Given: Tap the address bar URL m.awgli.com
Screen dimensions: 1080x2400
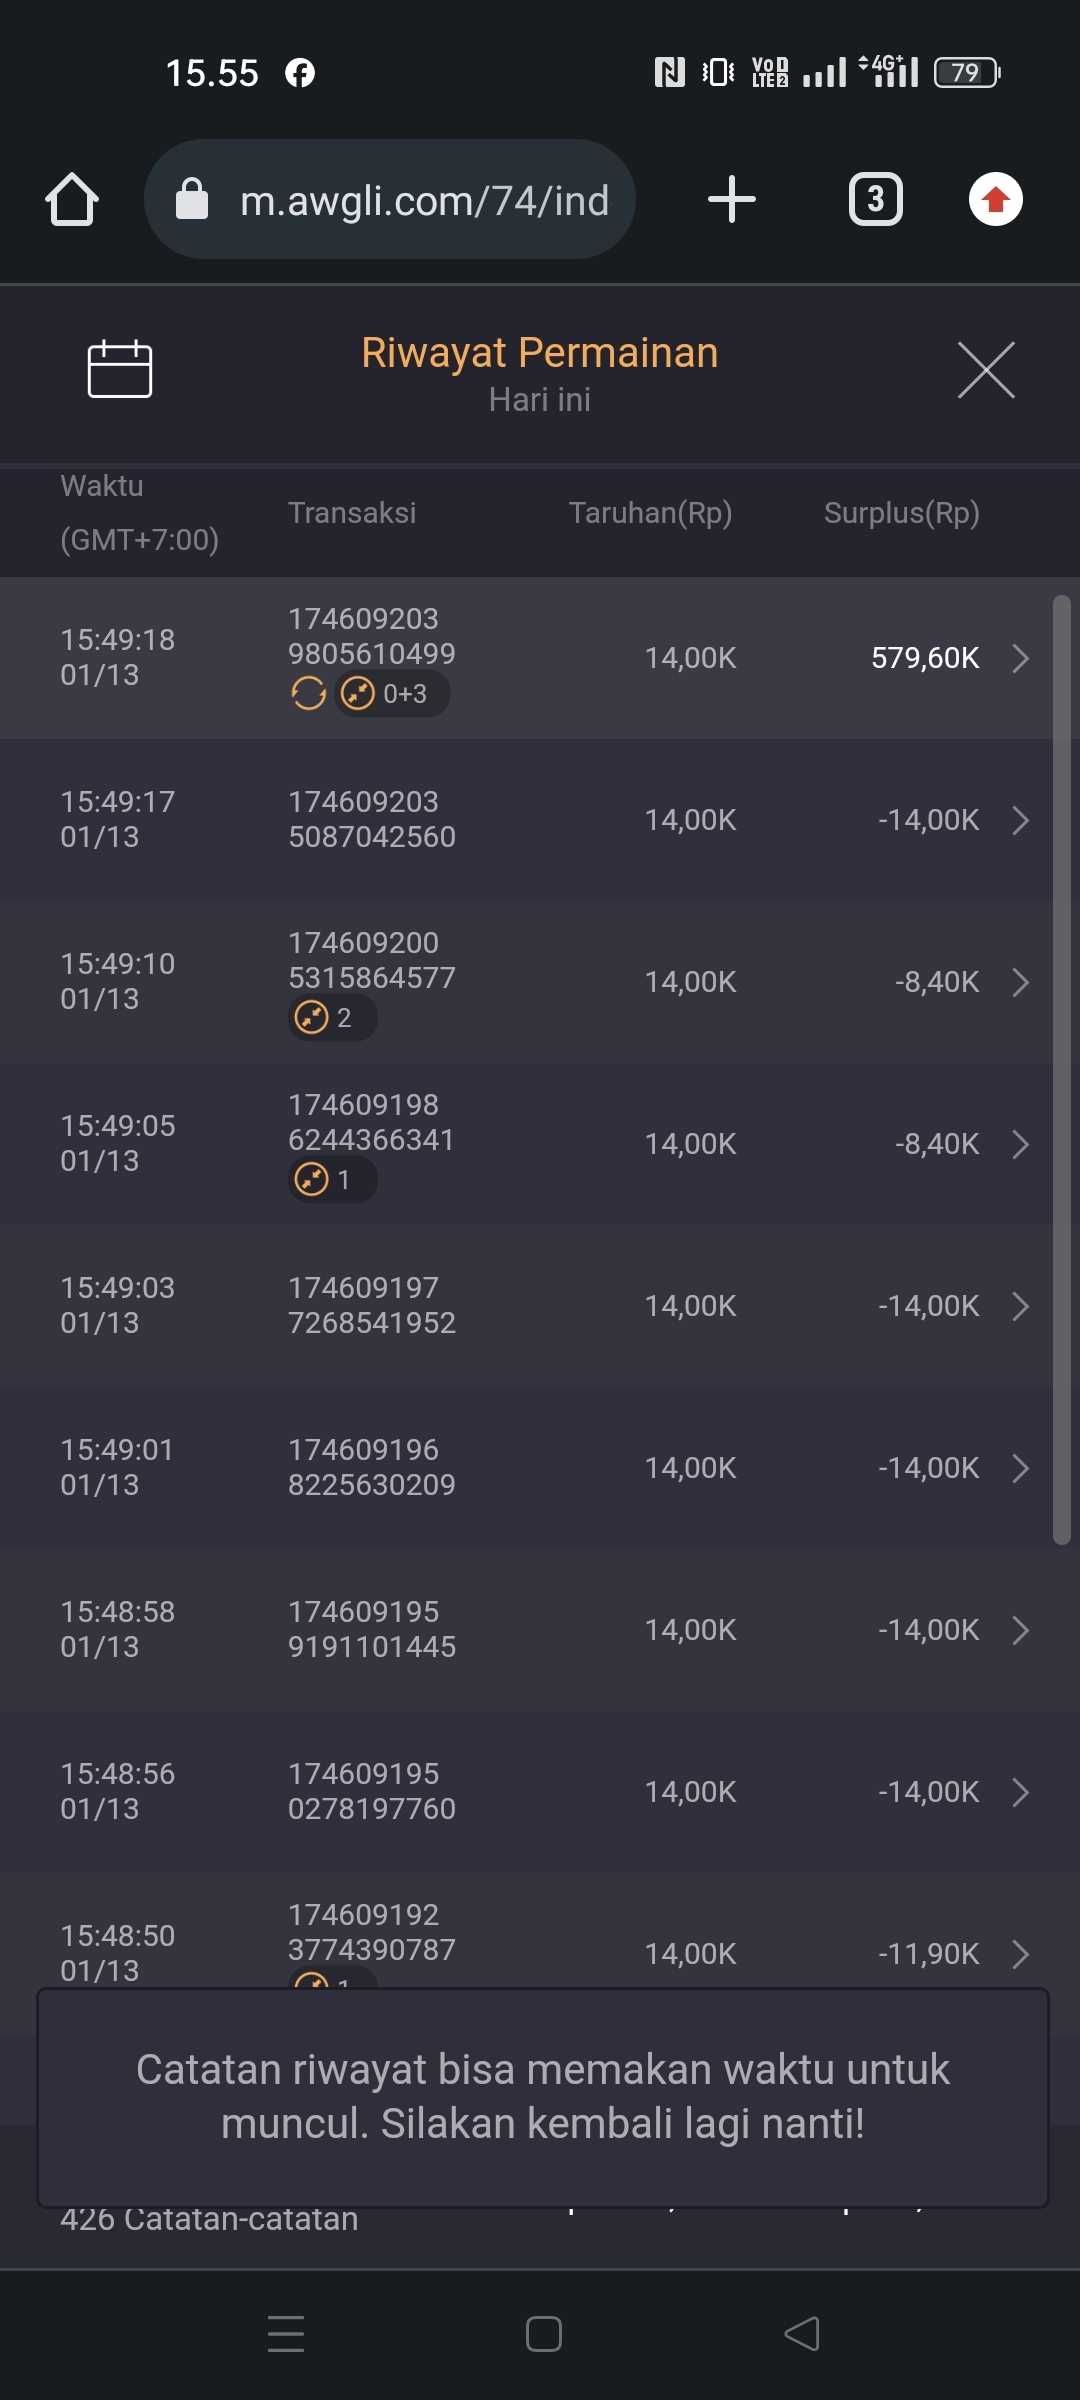Looking at the screenshot, I should tap(424, 201).
